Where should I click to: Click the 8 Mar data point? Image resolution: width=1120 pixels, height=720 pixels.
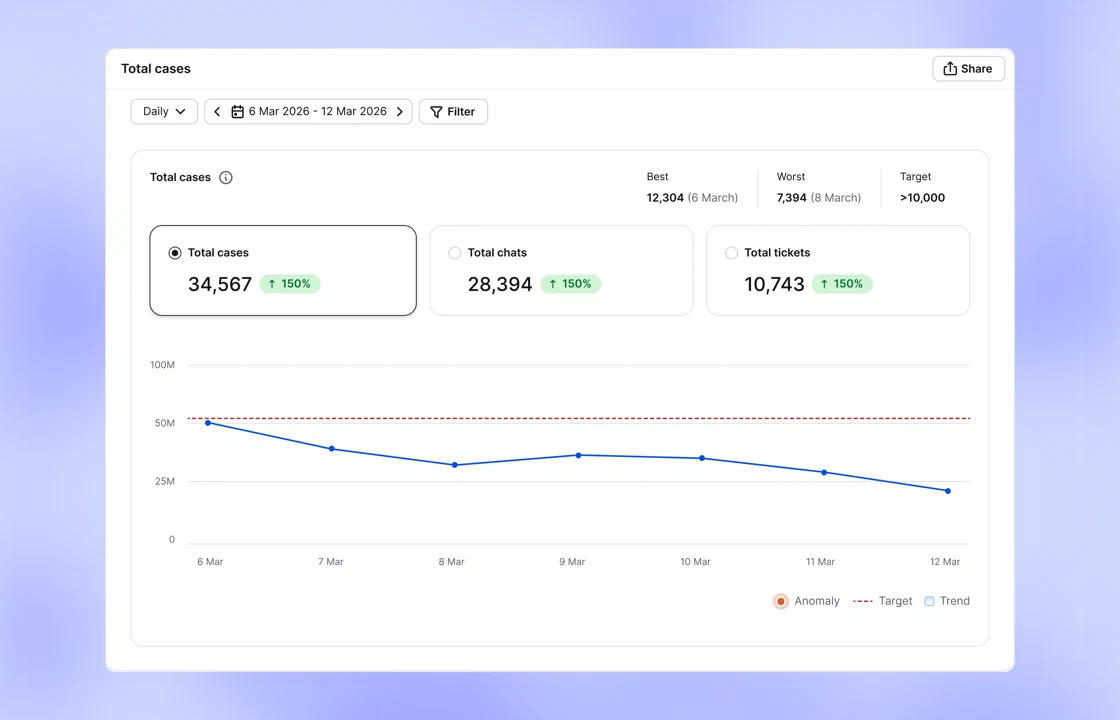[455, 465]
